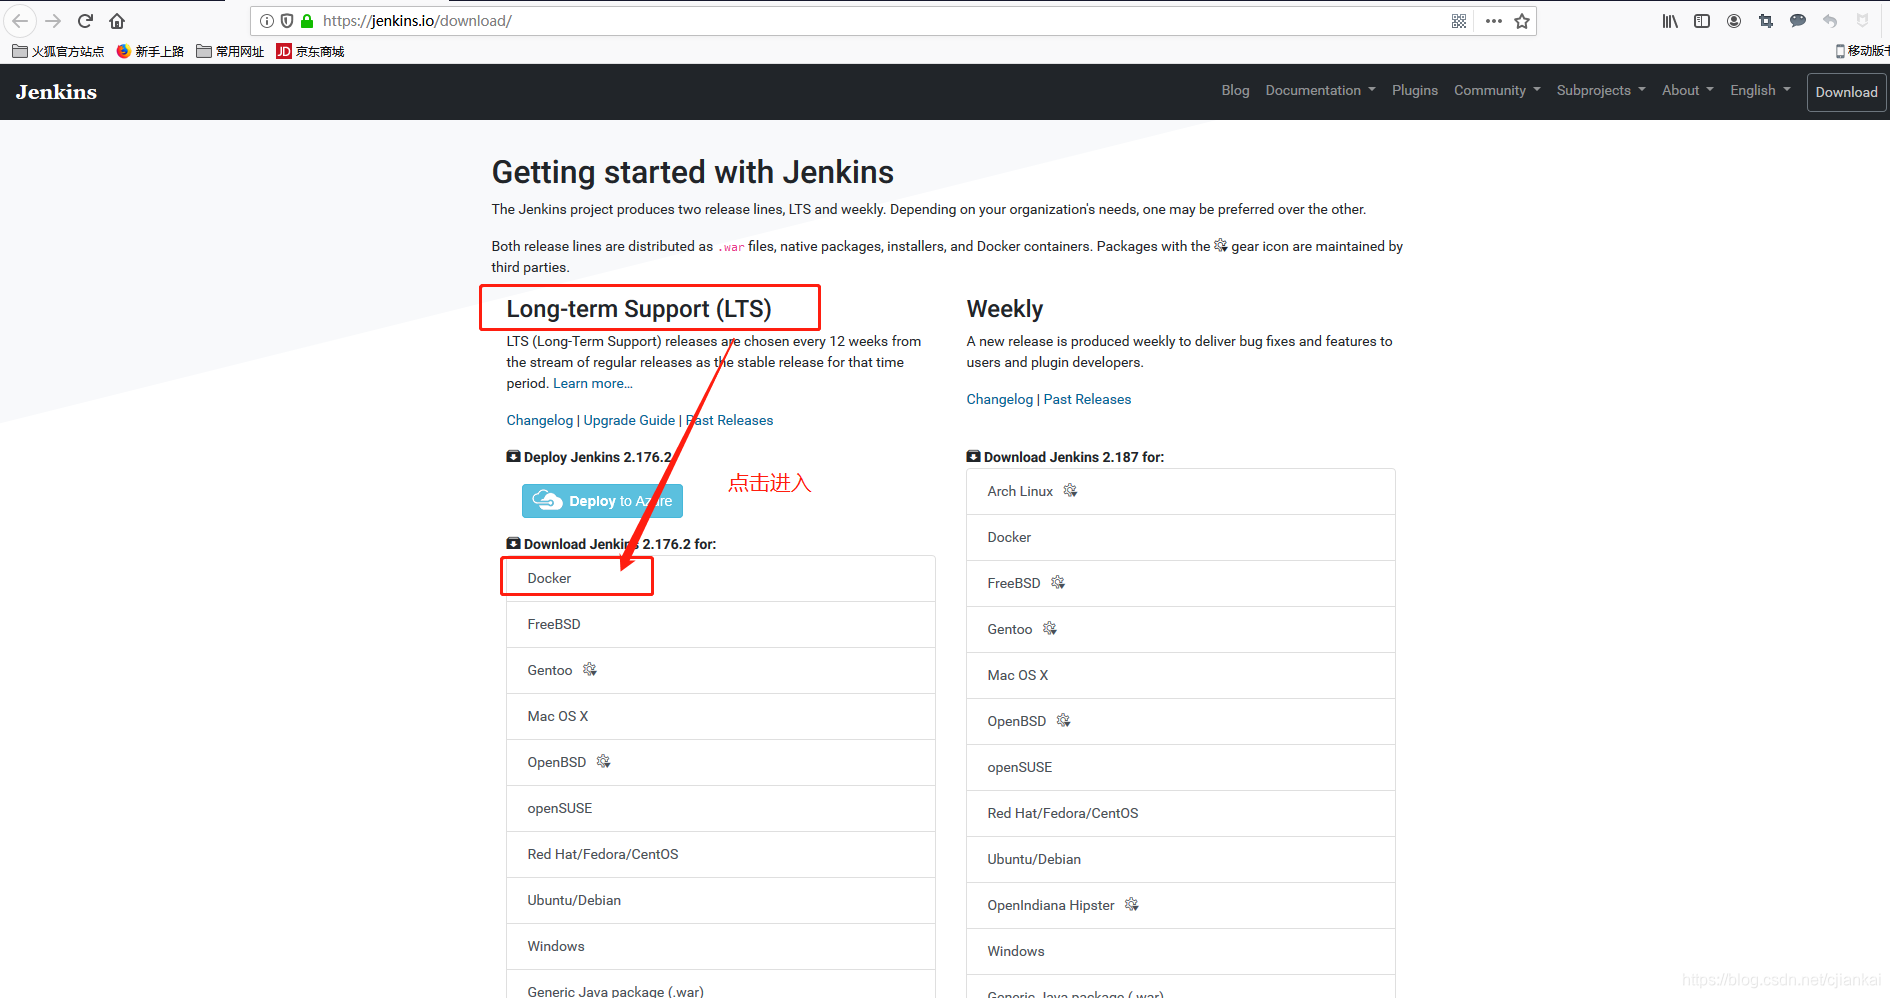Open the Blog nav link
The image size is (1890, 998).
pos(1235,90)
